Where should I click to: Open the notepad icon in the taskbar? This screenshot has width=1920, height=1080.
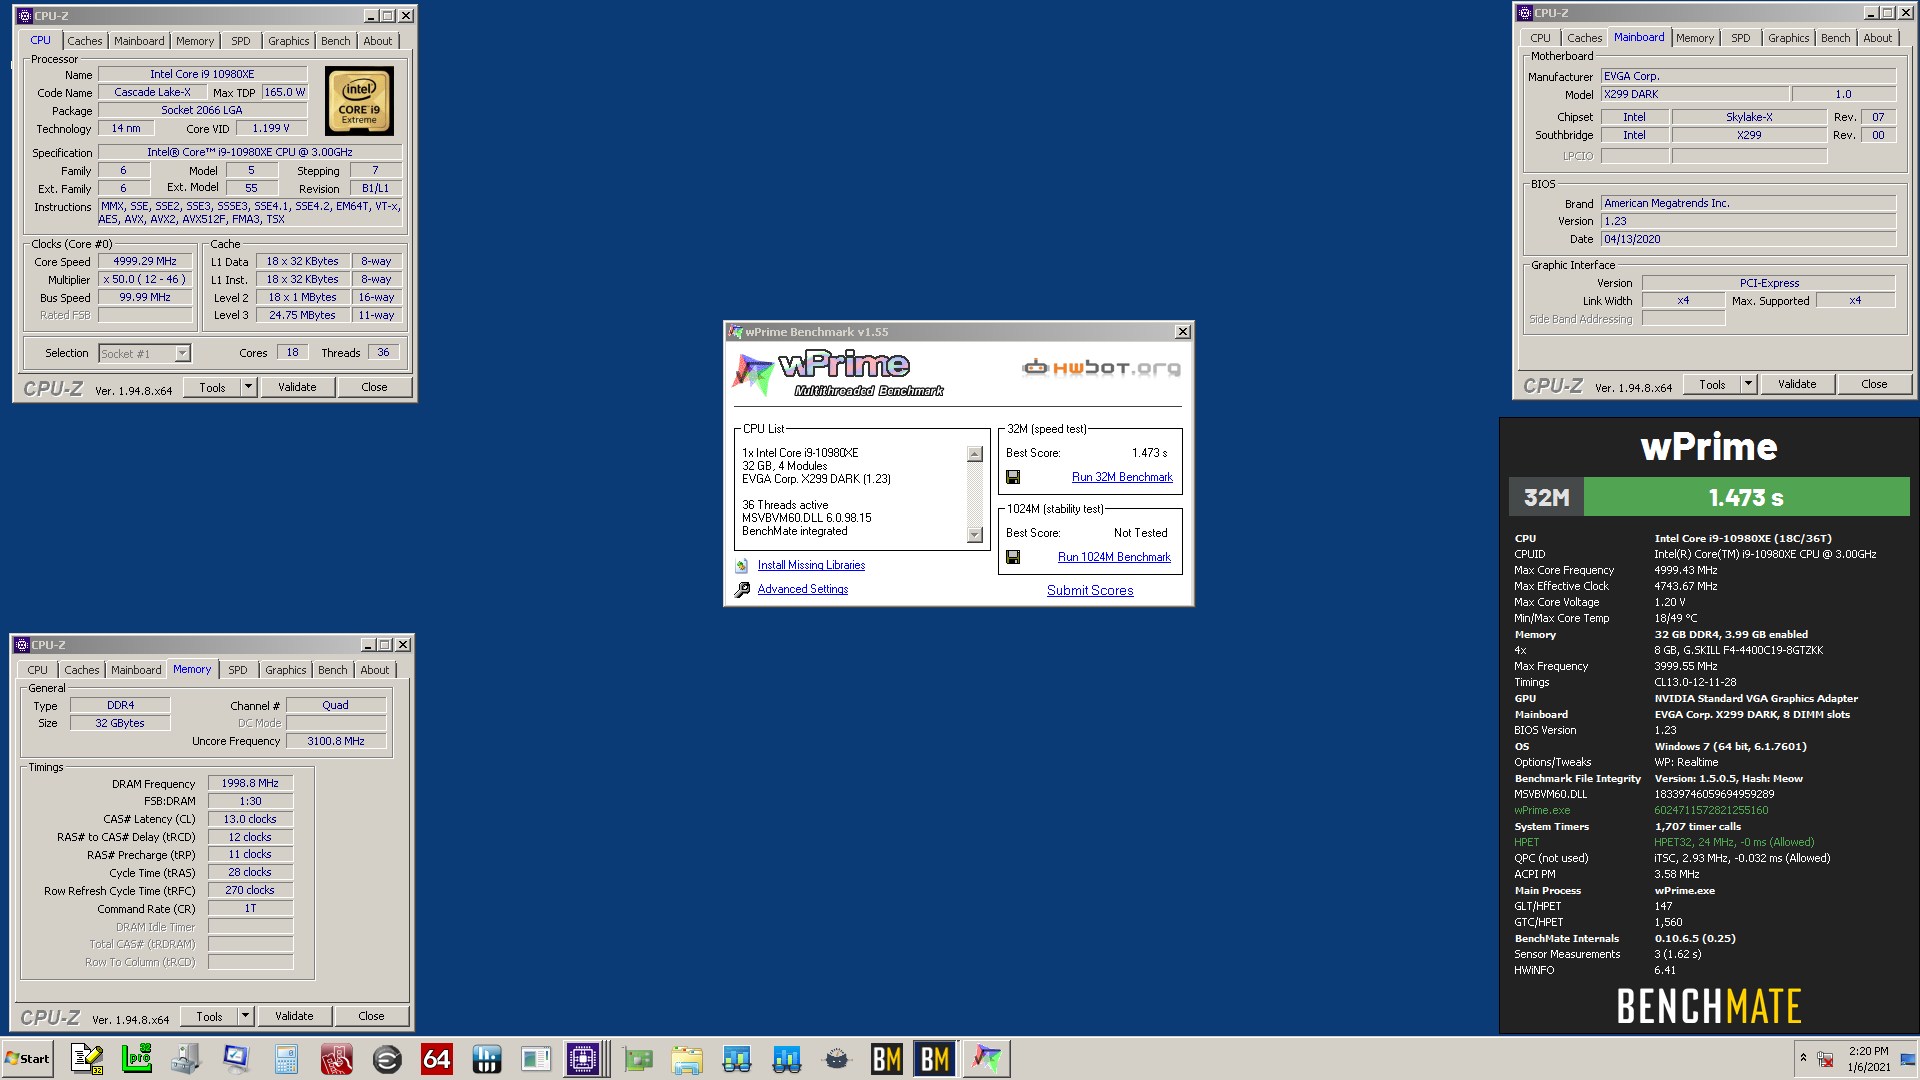click(87, 1058)
